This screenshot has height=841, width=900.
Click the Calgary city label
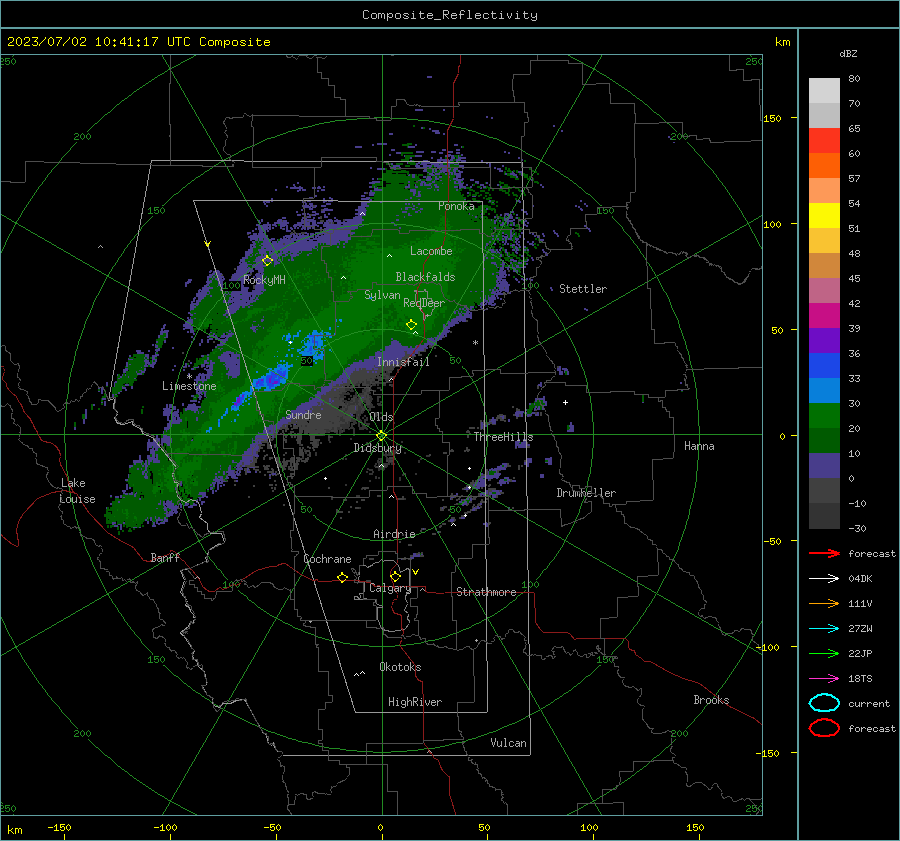tap(390, 588)
